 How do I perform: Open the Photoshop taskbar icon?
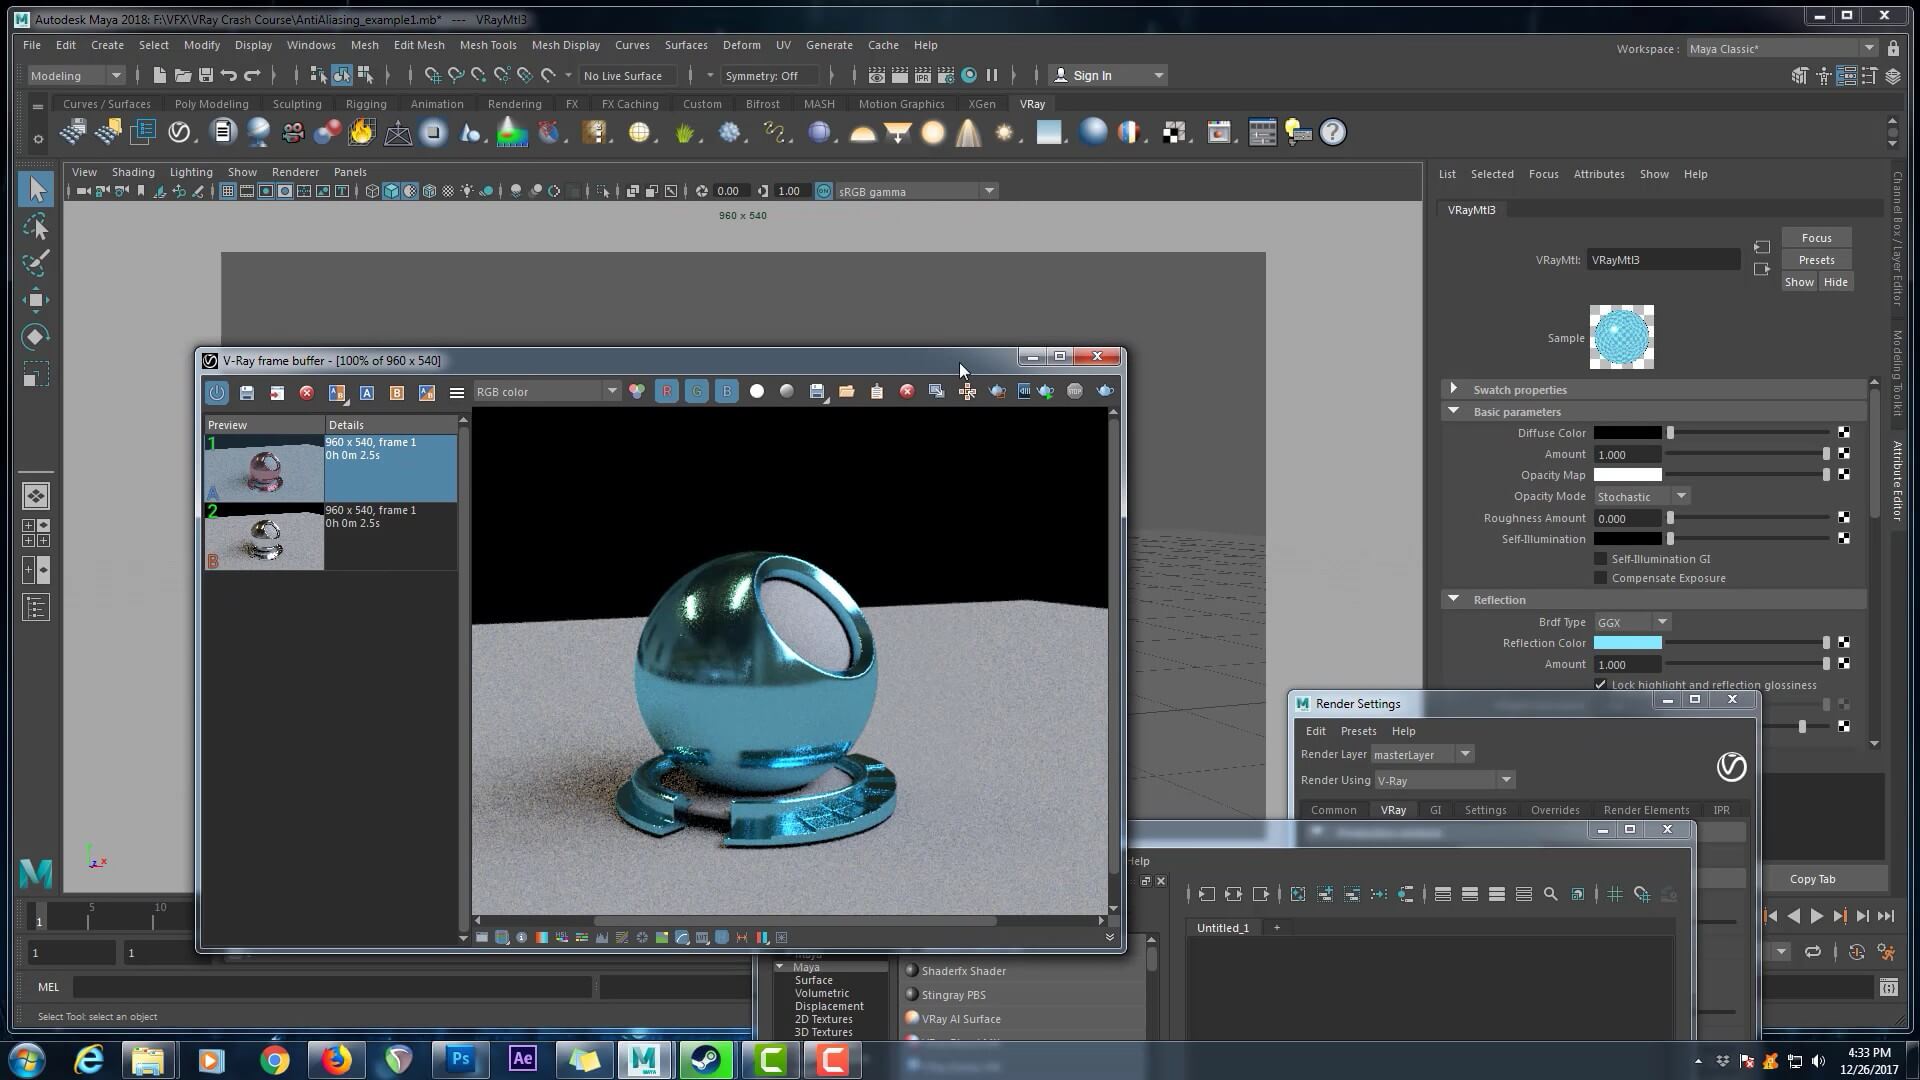click(x=461, y=1059)
